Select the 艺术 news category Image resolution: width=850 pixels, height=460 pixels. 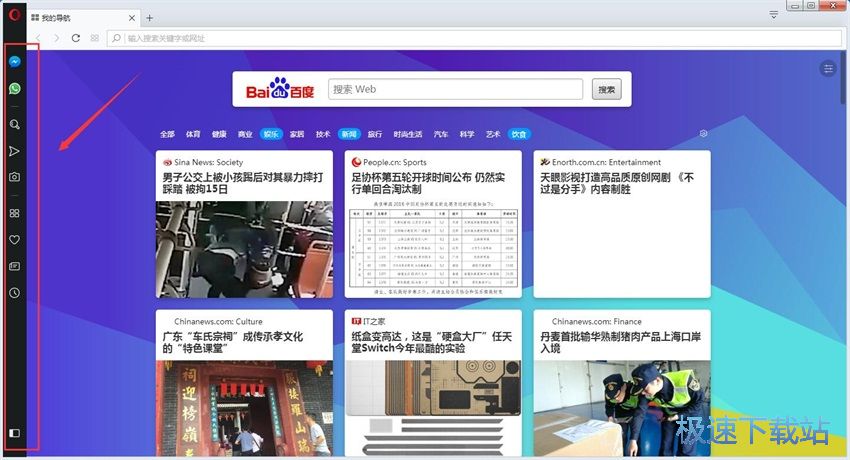pos(493,134)
